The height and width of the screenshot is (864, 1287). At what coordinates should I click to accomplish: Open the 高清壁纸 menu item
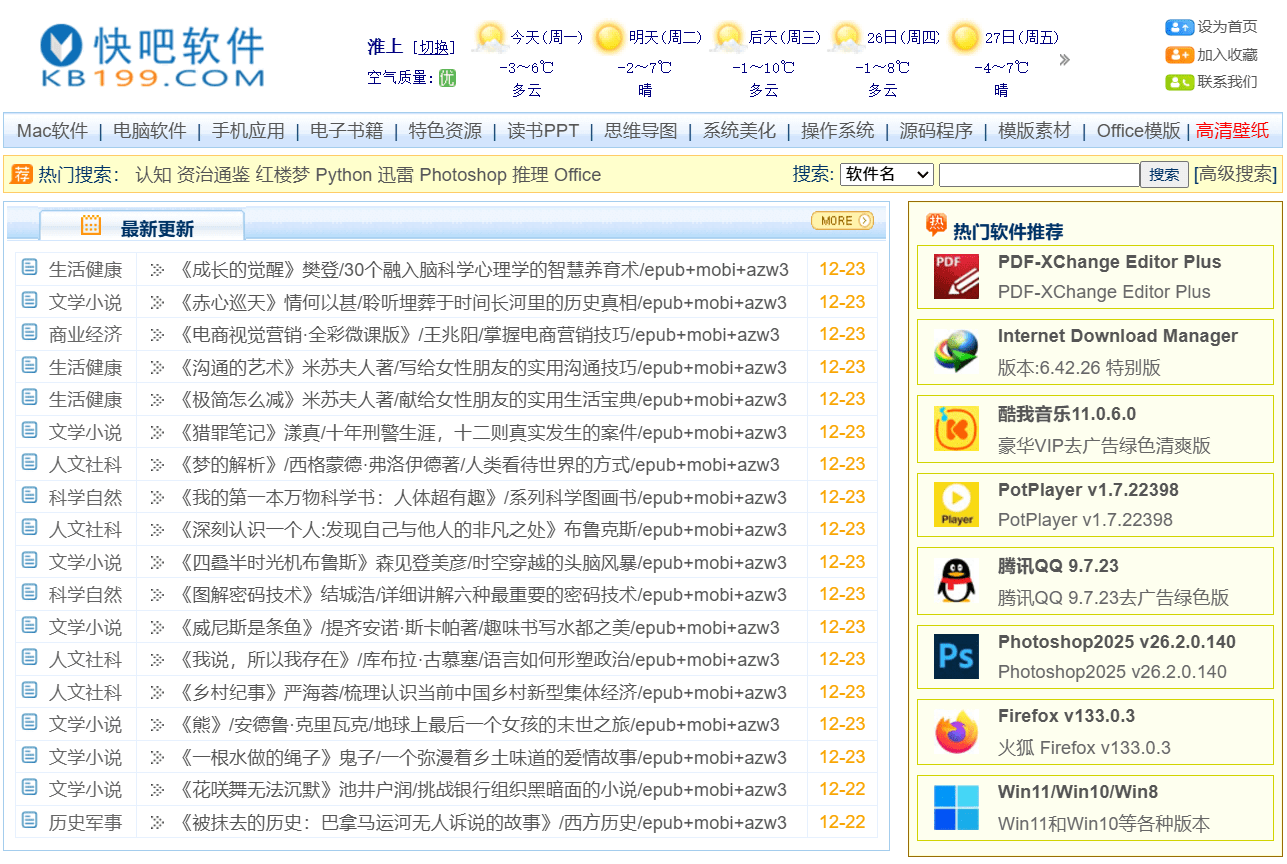click(x=1232, y=131)
